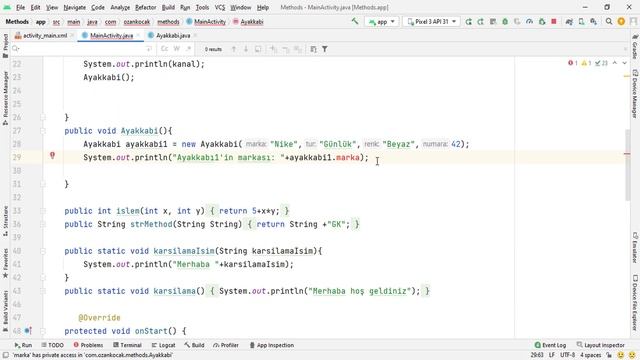This screenshot has width=640, height=360.
Task: Open the app run configuration dropdown
Action: 382,22
